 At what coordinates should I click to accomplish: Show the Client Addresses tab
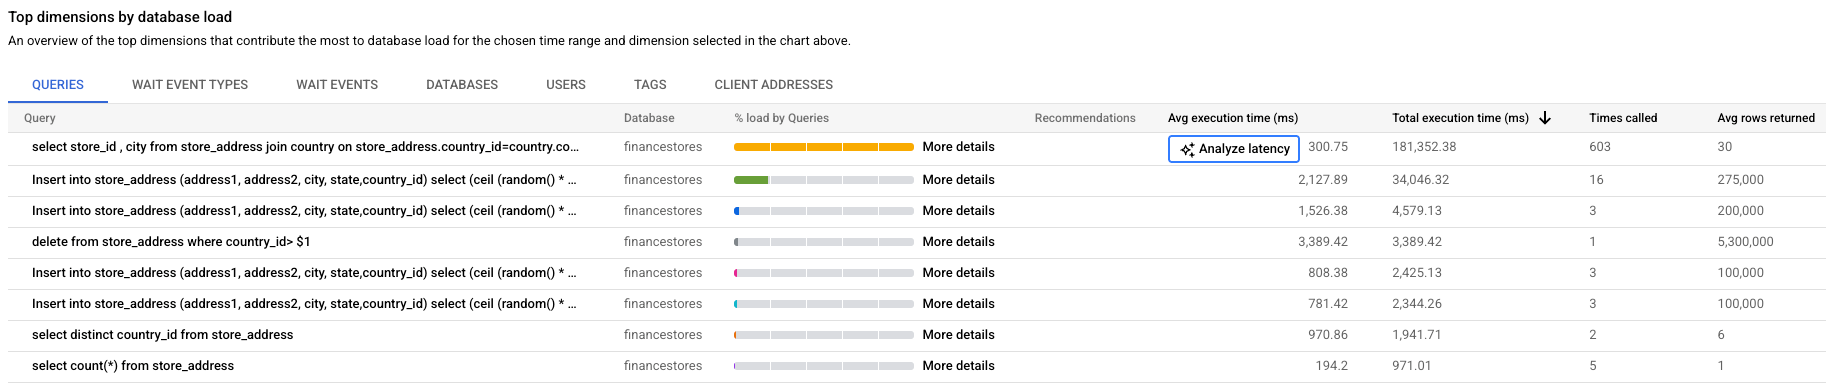774,85
